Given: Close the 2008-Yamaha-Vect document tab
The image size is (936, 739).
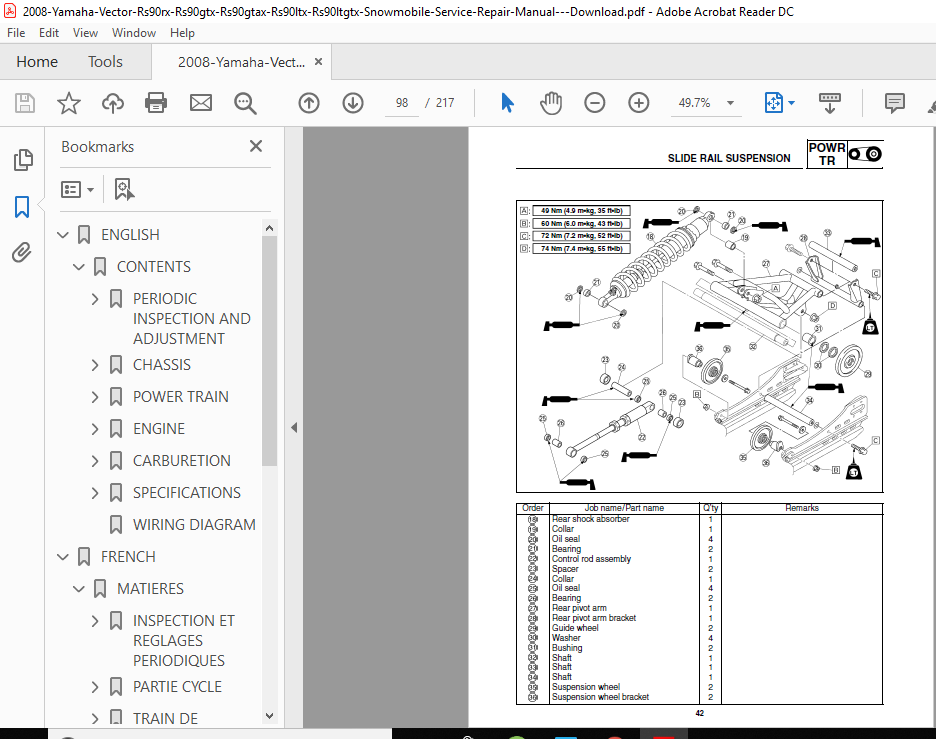Looking at the screenshot, I should click(x=318, y=61).
